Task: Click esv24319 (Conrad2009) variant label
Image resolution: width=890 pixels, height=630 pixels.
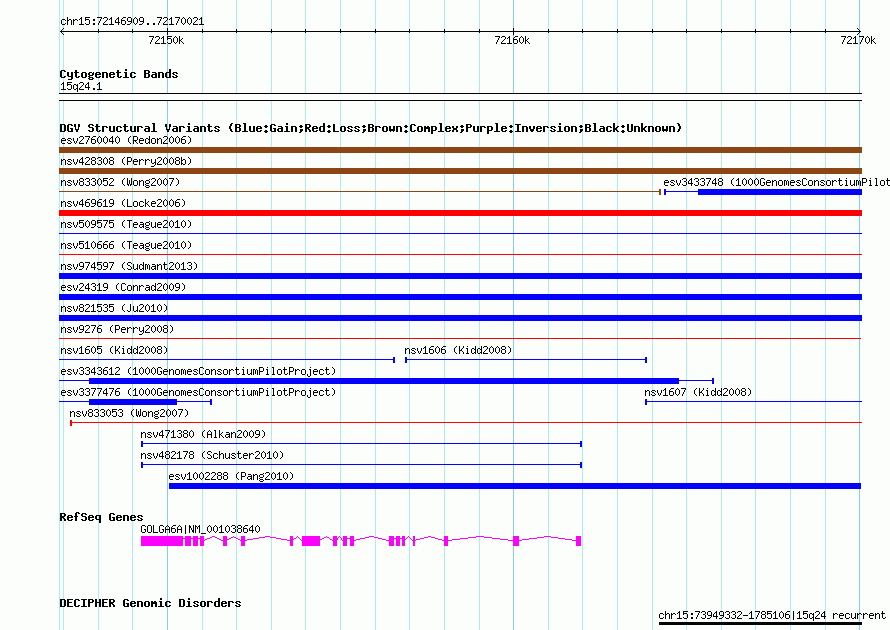Action: pos(123,287)
